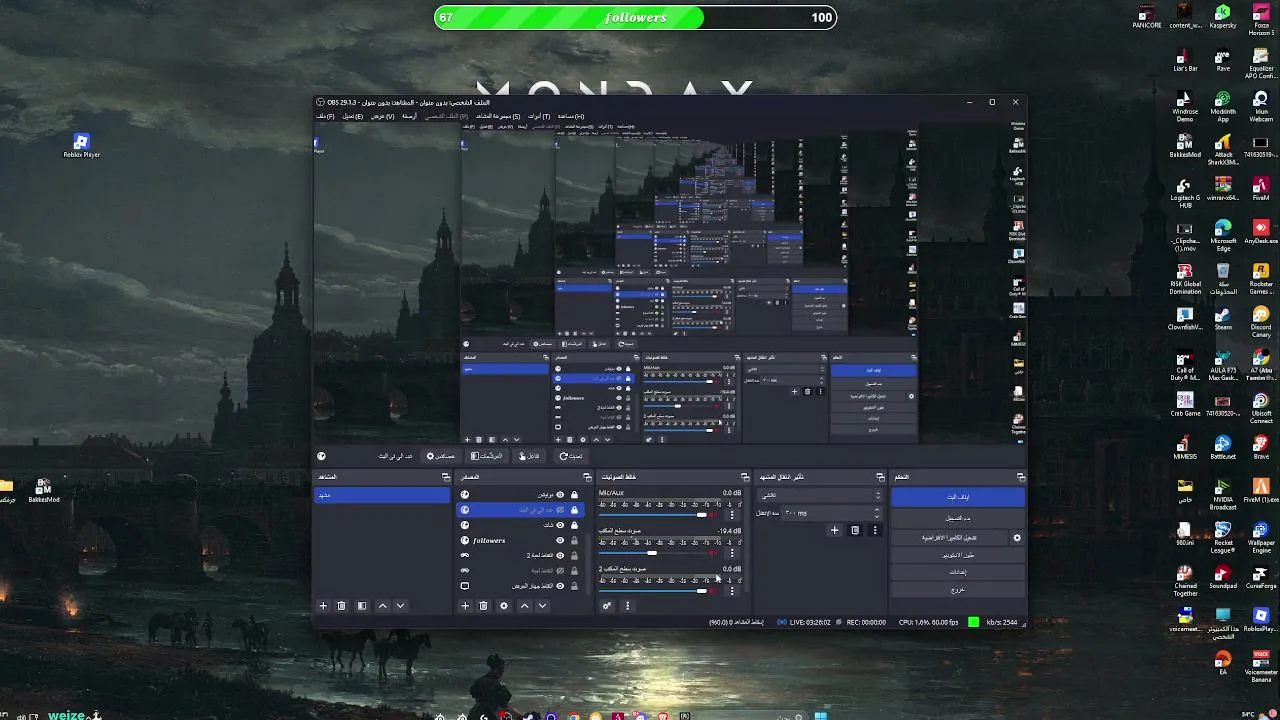Open transition properties three-dot menu
This screenshot has height=720, width=1280.
point(875,530)
